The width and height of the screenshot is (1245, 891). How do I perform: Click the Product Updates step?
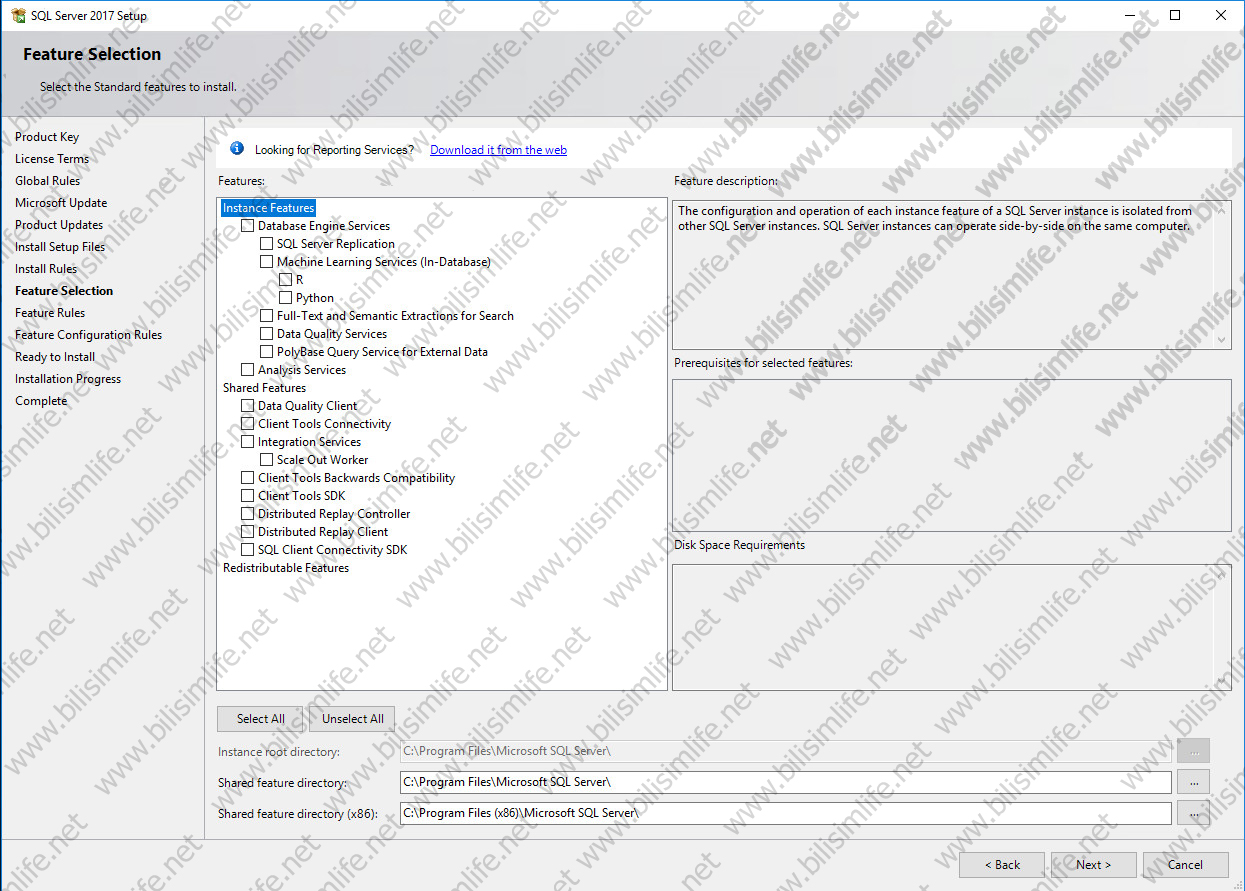pos(59,225)
